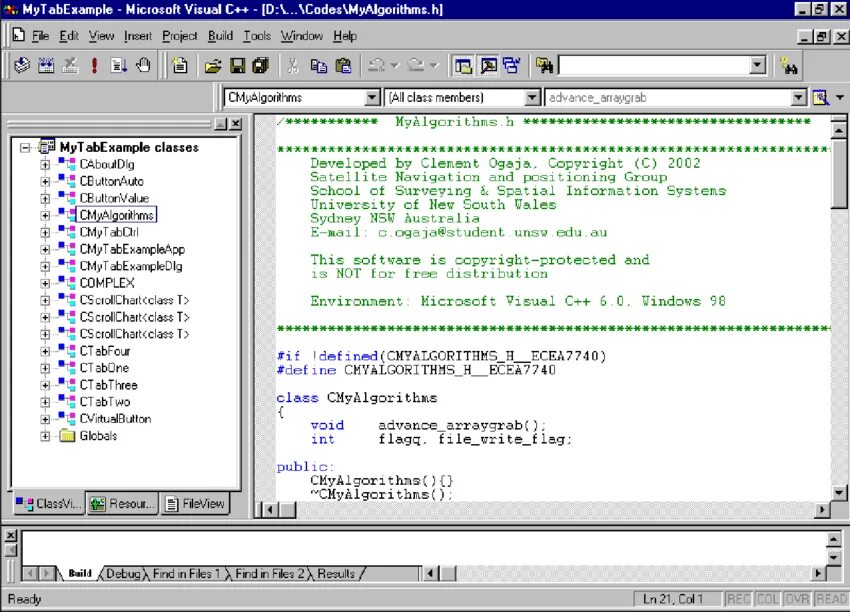
Task: Open the All class members filter dropdown
Action: (532, 98)
